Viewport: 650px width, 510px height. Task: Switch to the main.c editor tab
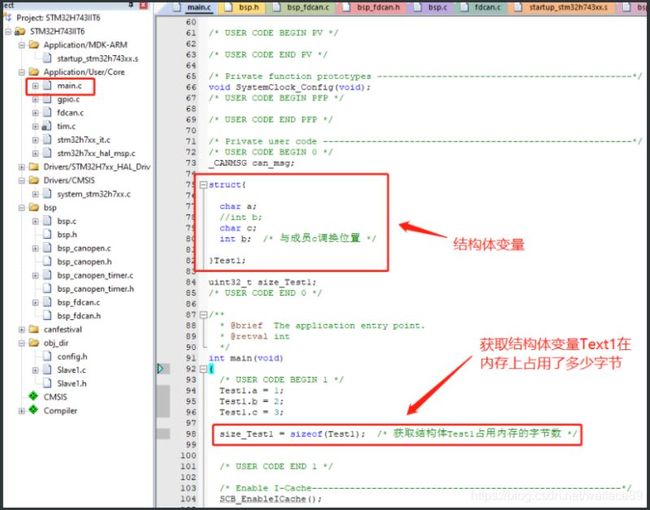193,7
